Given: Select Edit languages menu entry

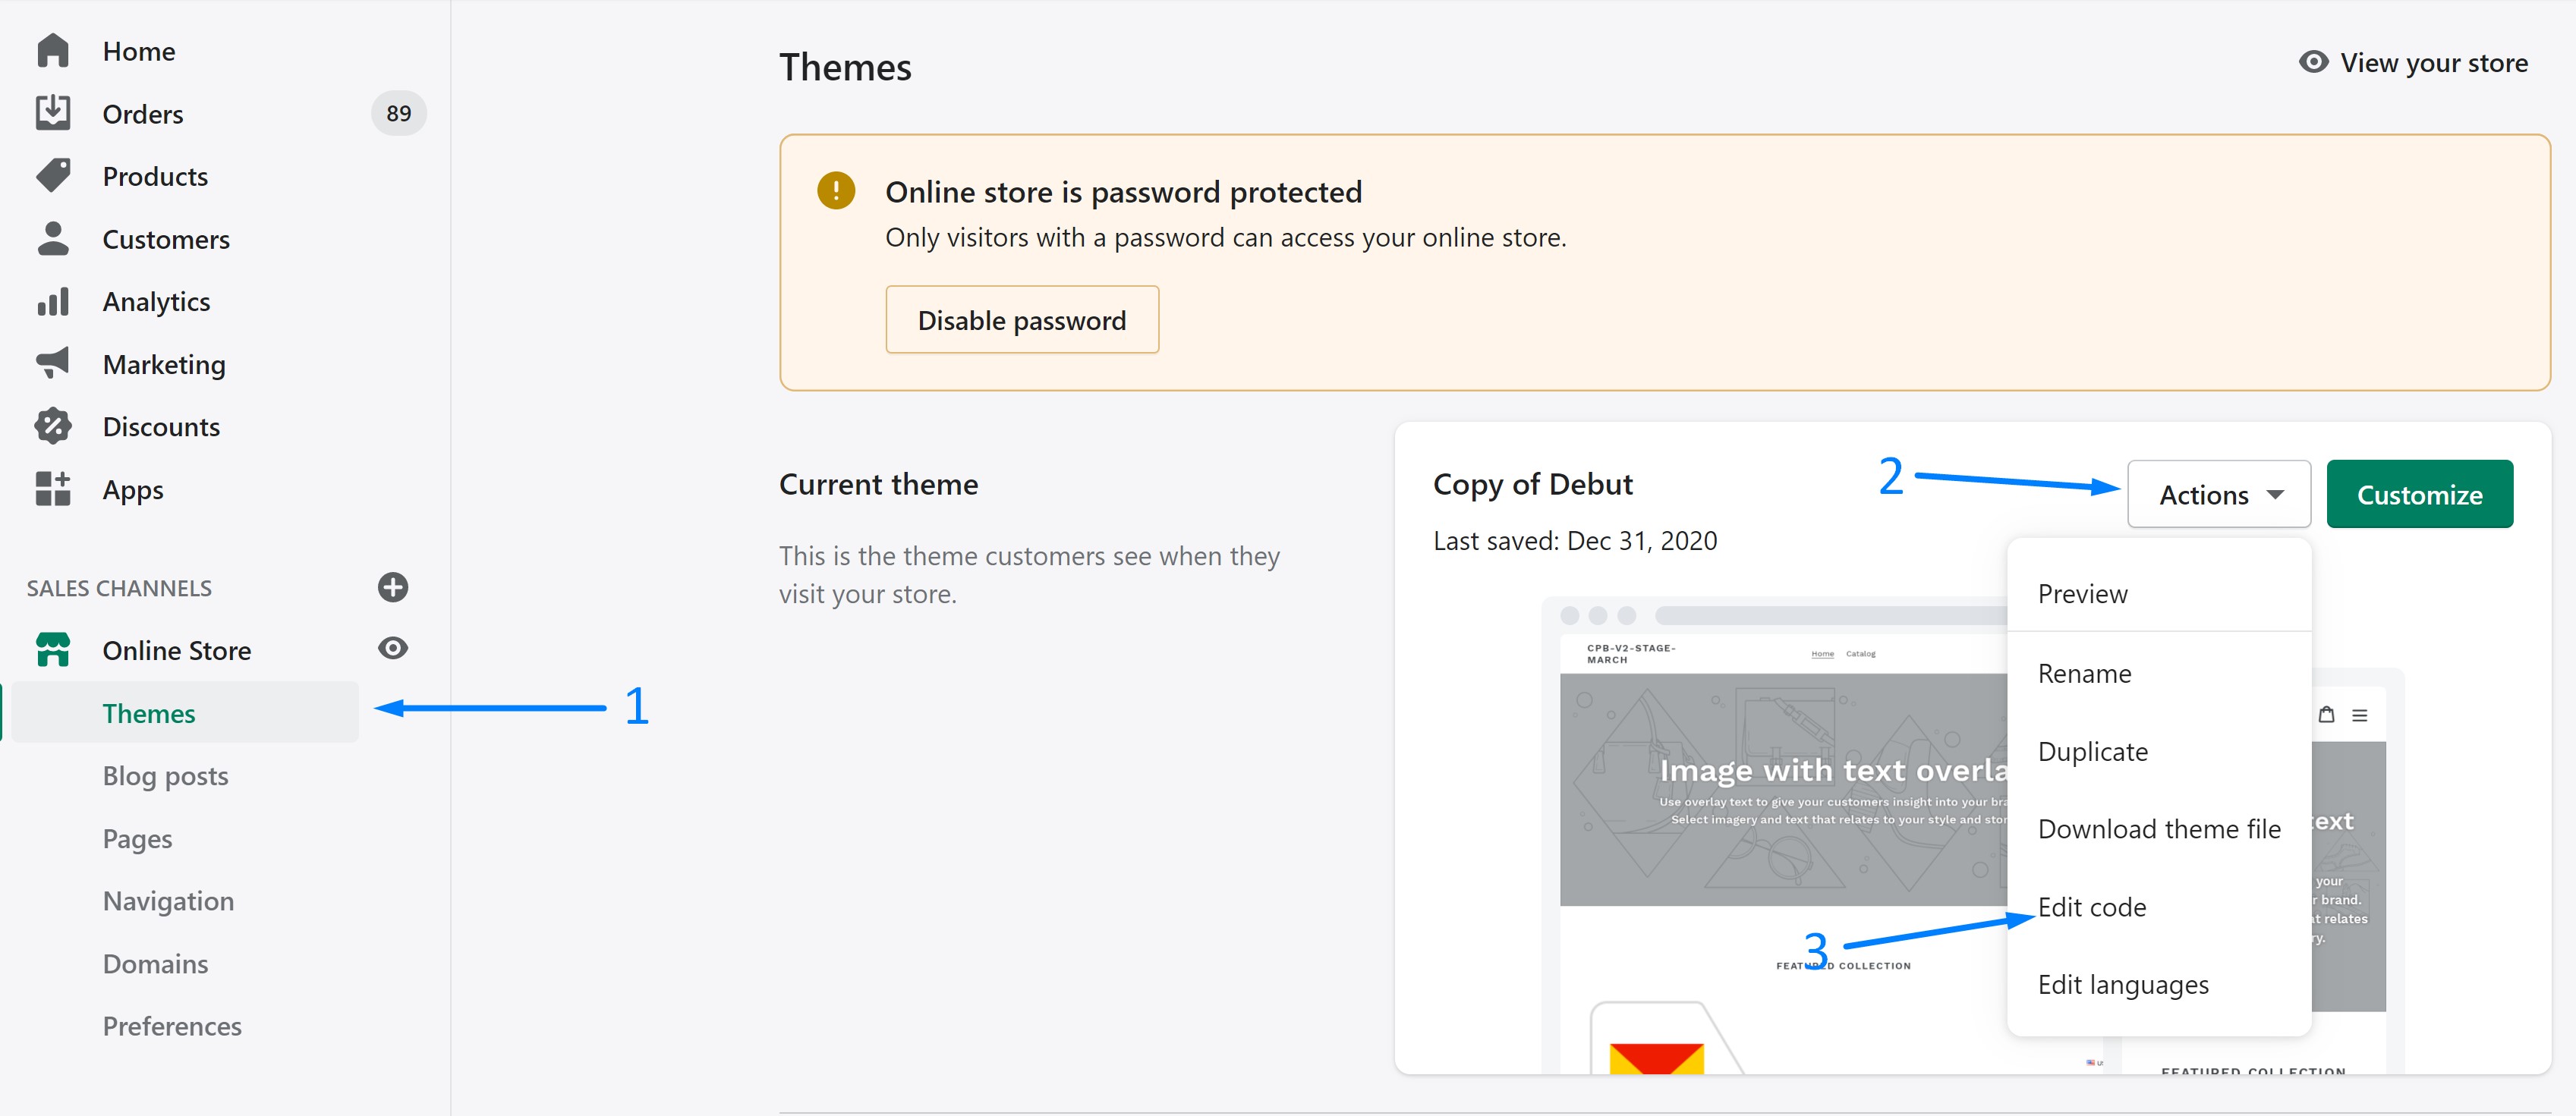Looking at the screenshot, I should coord(2159,985).
